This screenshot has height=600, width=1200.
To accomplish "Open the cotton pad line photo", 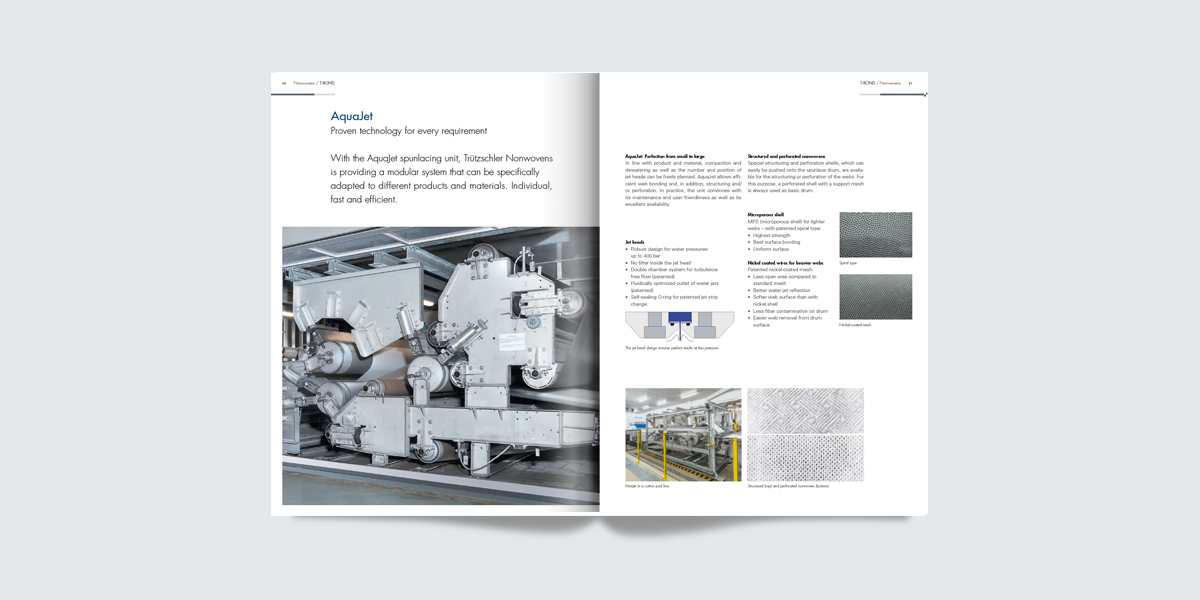I will coord(683,435).
